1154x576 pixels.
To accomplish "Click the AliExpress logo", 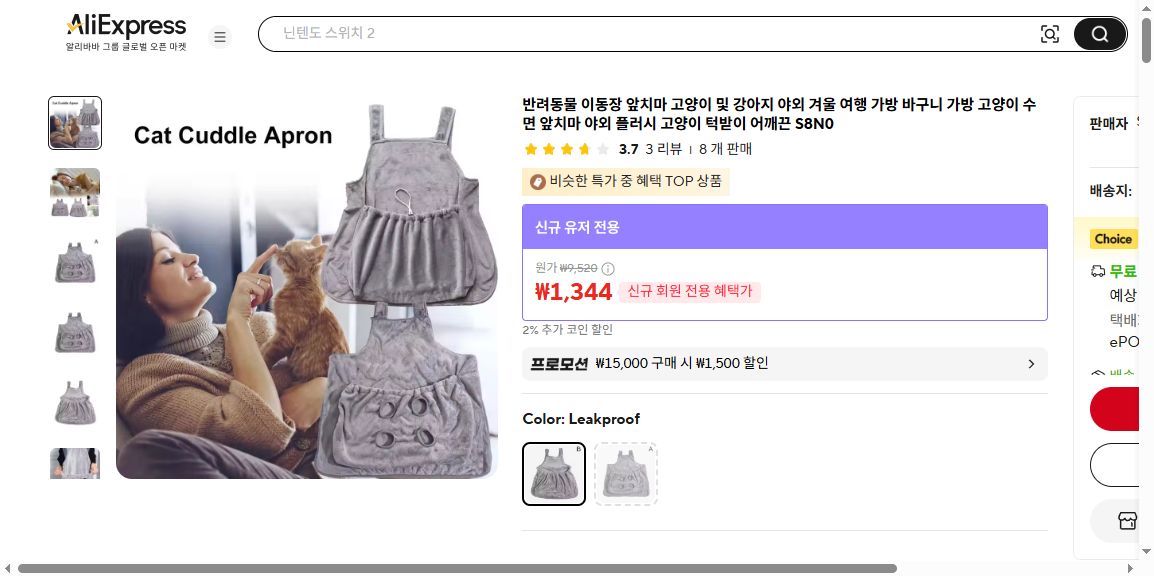I will [x=126, y=25].
